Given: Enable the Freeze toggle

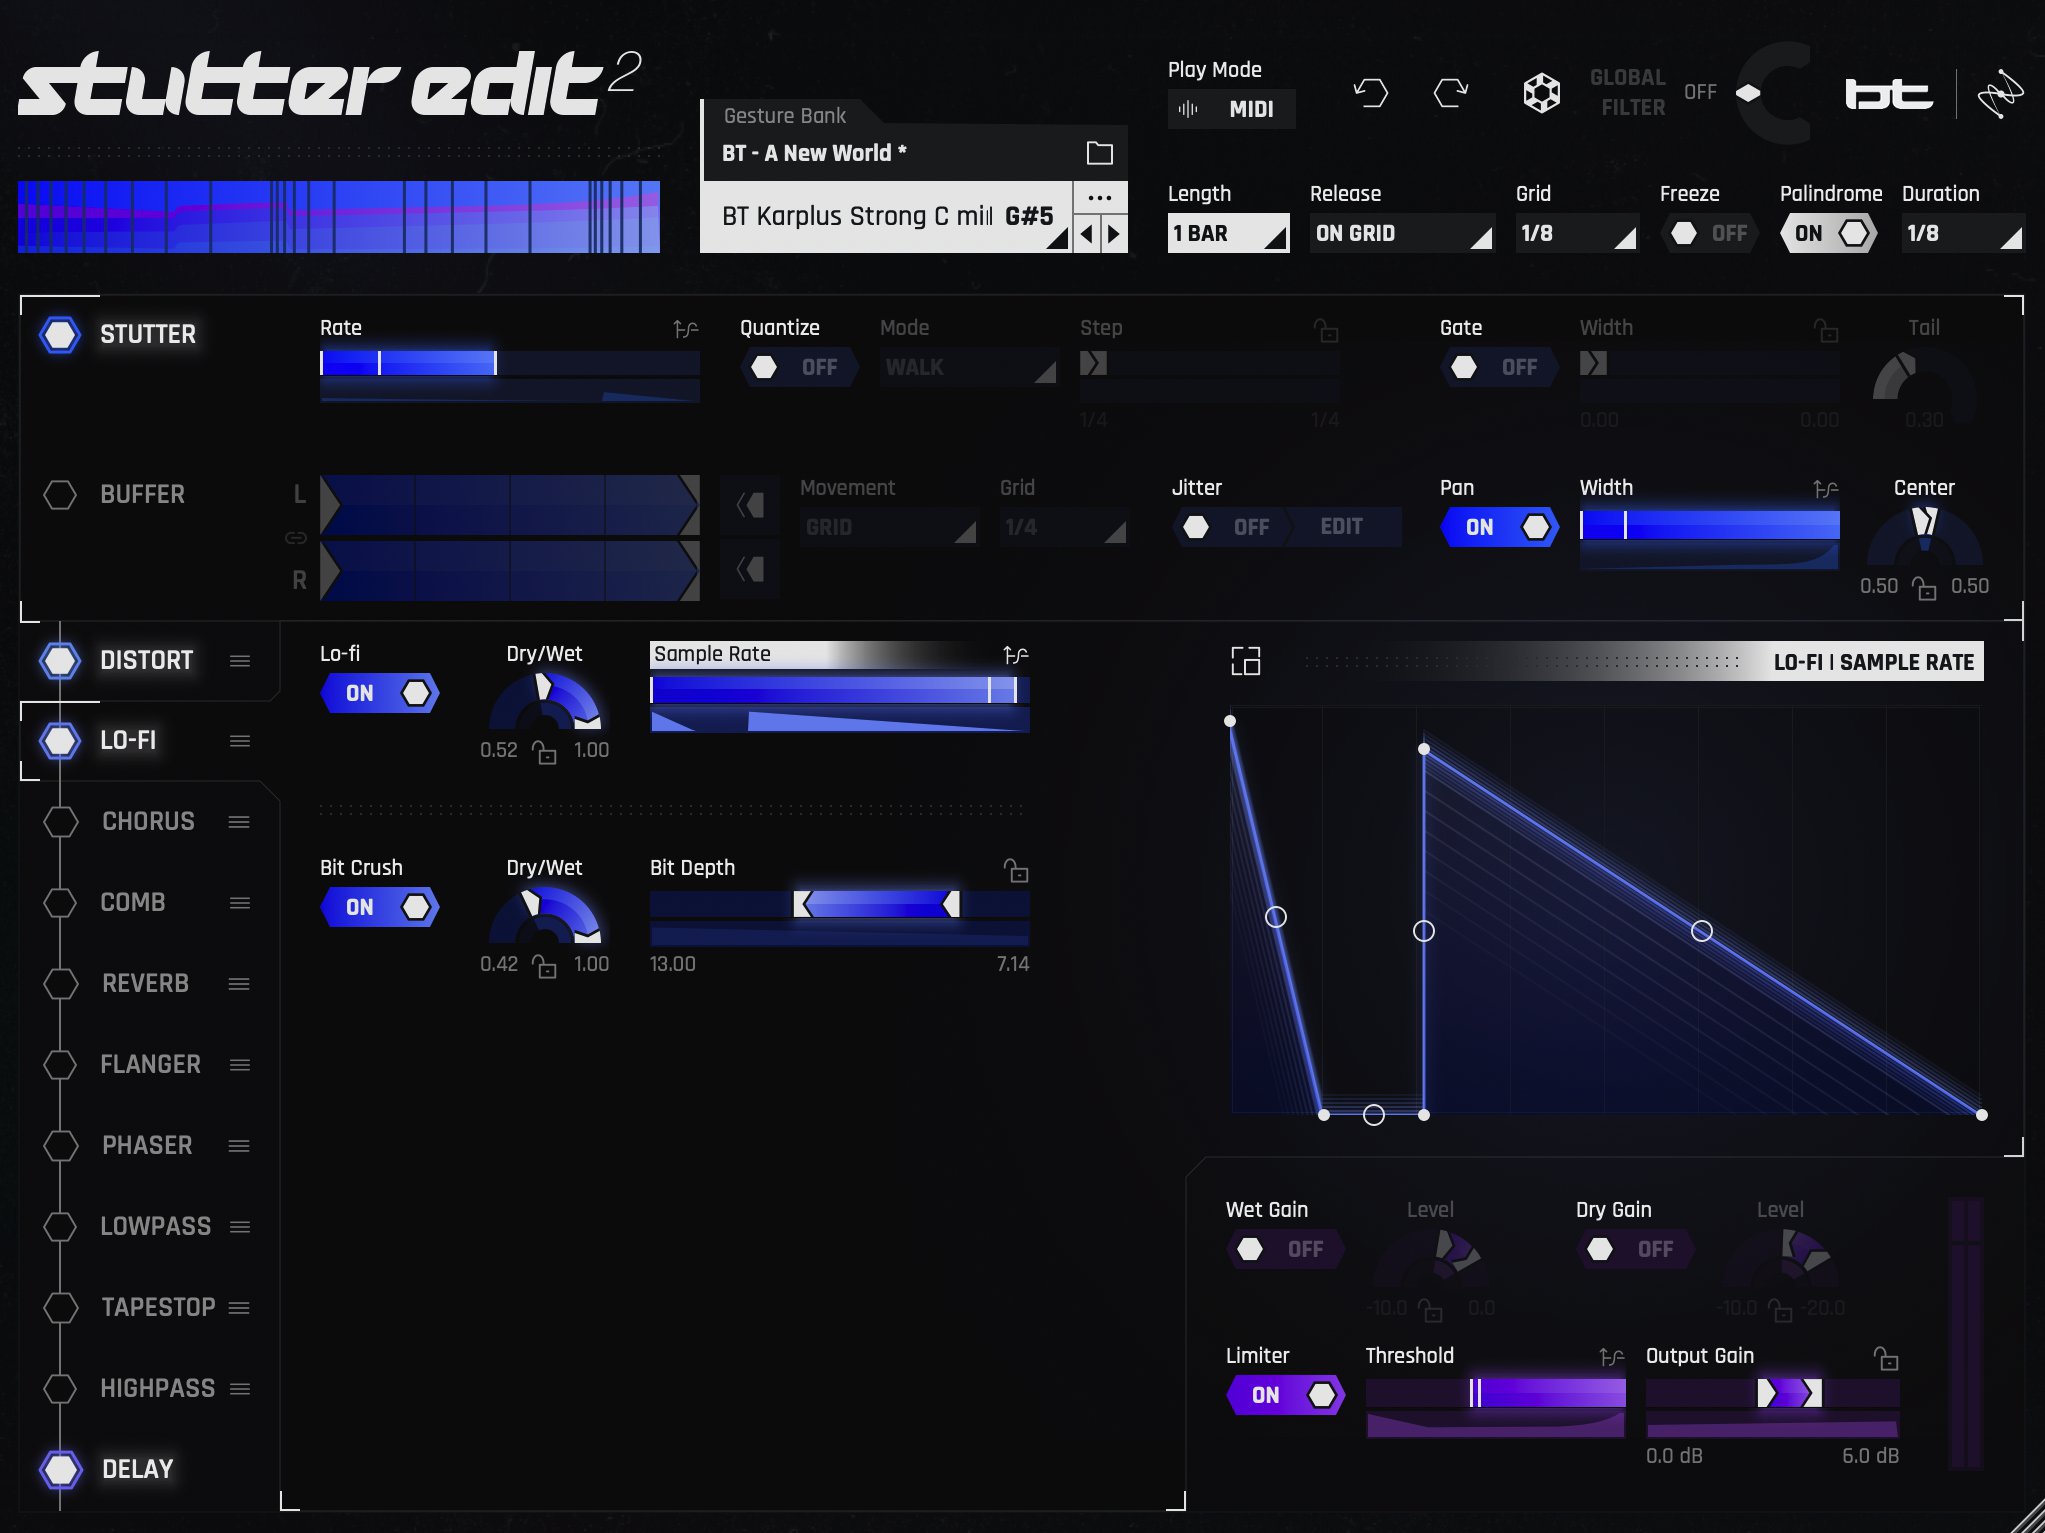Looking at the screenshot, I should tap(1708, 233).
